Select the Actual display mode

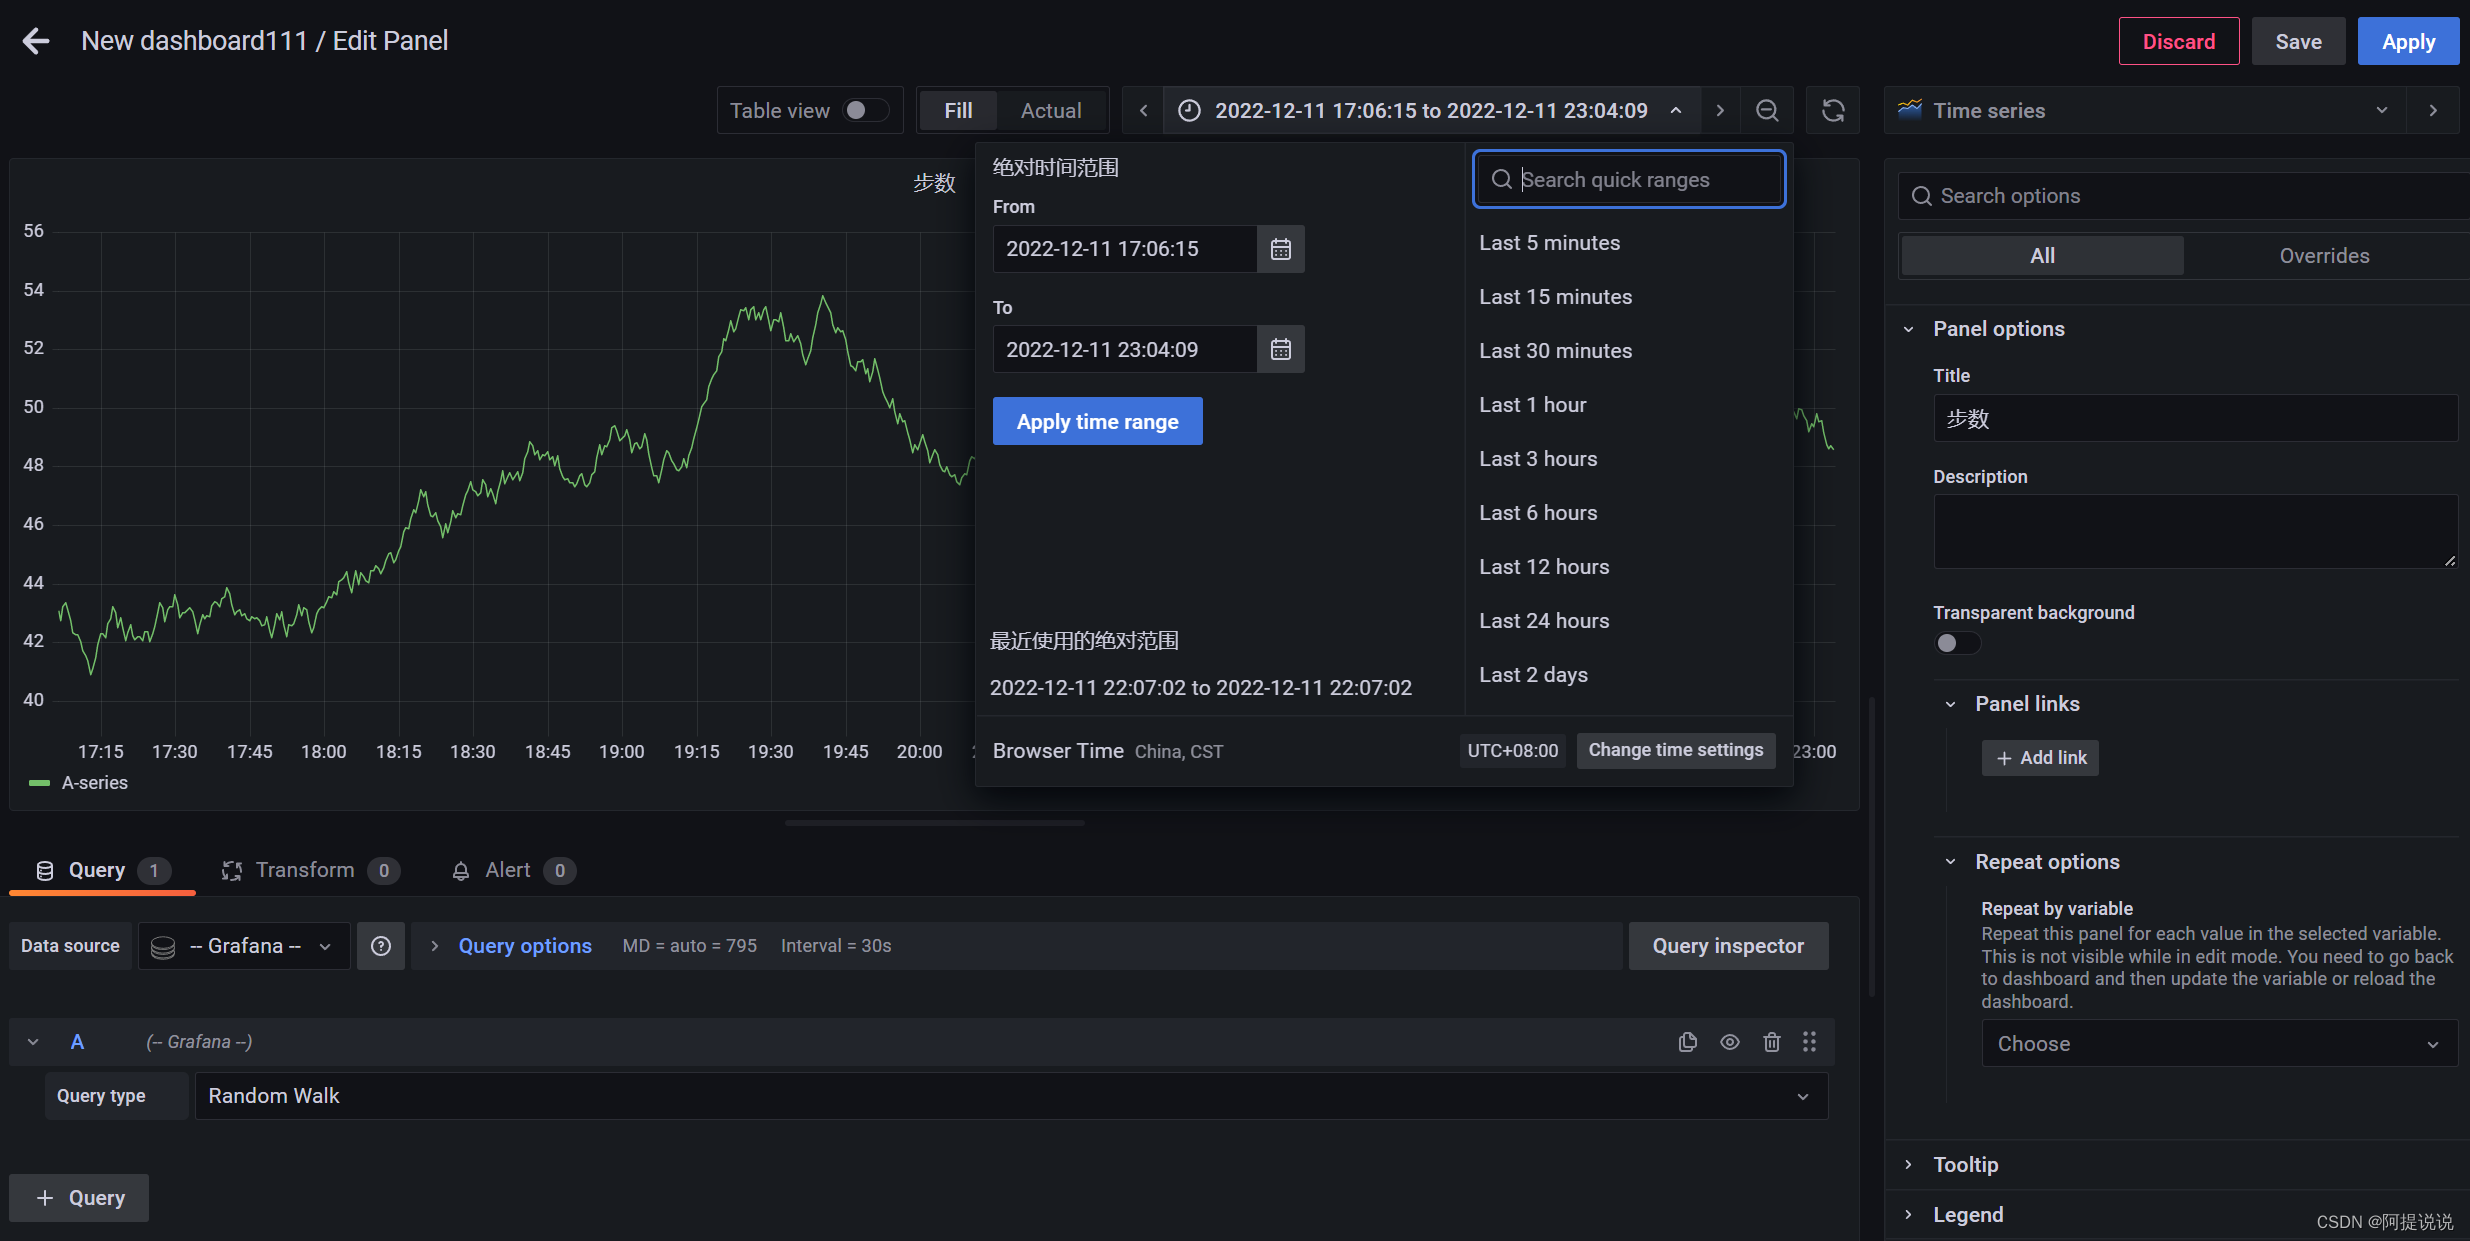pyautogui.click(x=1051, y=111)
